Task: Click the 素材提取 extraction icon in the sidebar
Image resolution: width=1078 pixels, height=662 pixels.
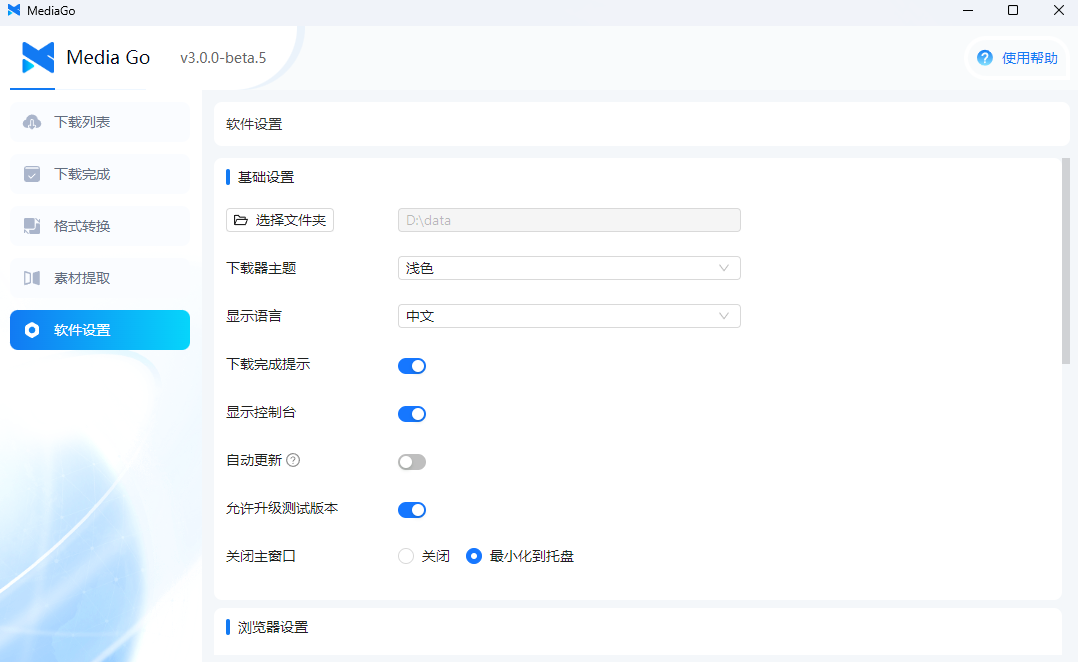Action: point(34,277)
